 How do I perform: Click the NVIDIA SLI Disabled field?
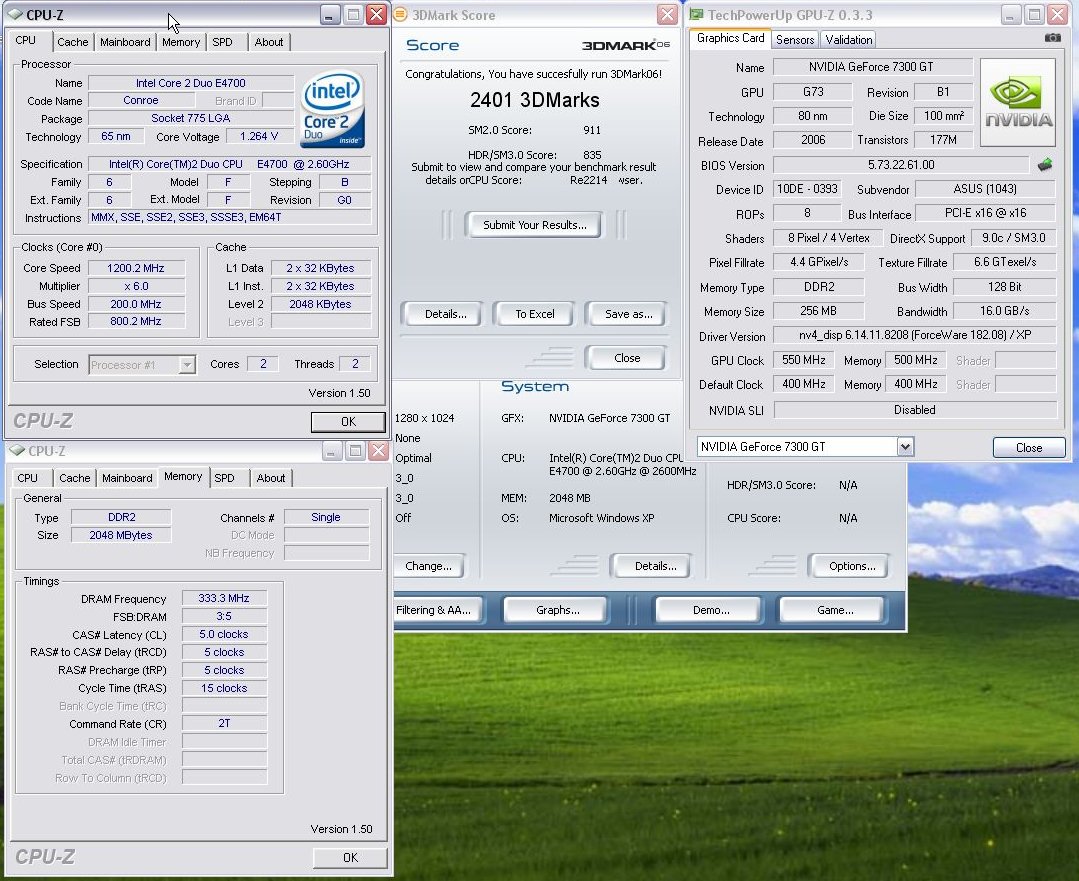pos(915,410)
